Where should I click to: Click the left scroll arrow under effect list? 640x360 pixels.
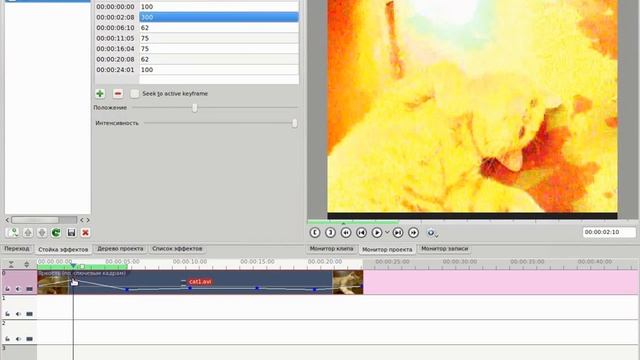(7, 220)
